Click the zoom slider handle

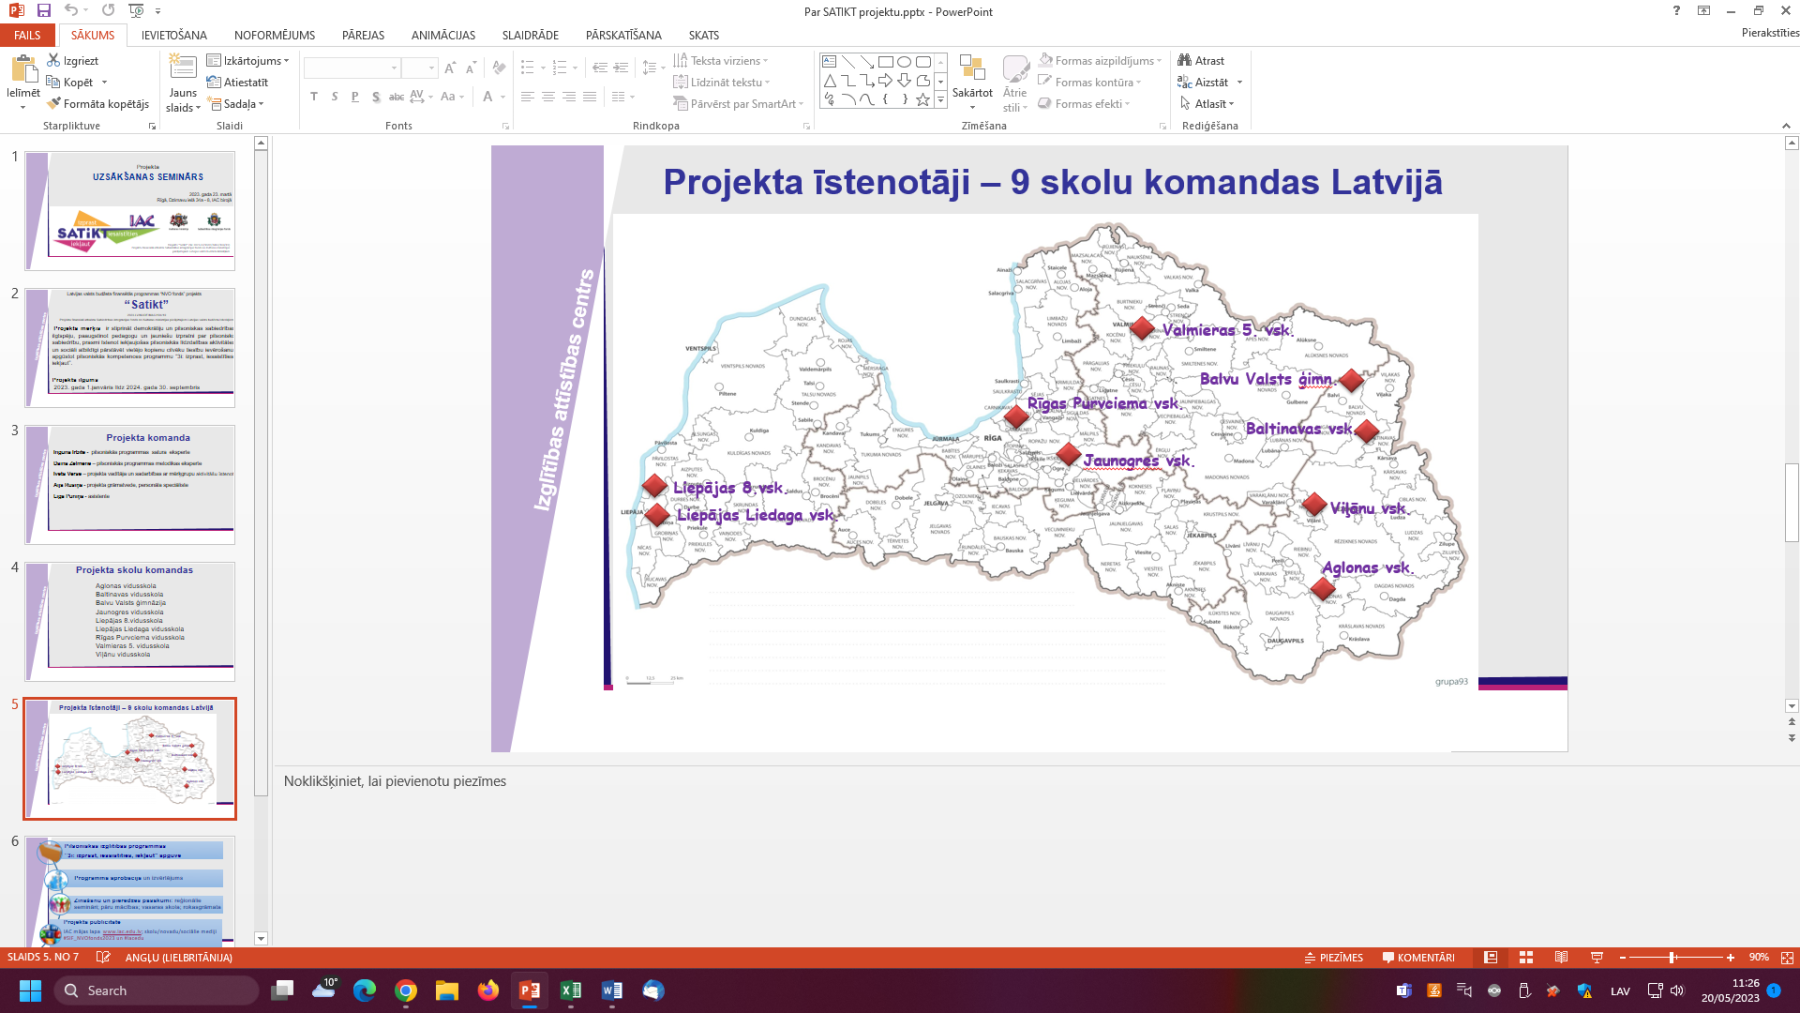[x=1672, y=958]
